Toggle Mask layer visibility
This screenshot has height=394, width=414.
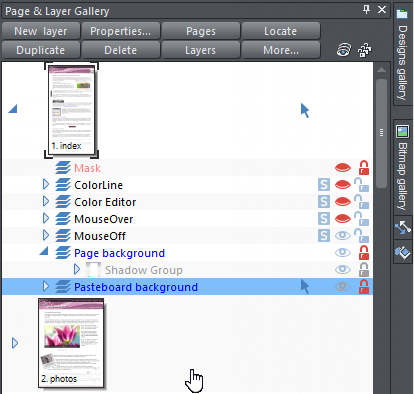point(343,168)
